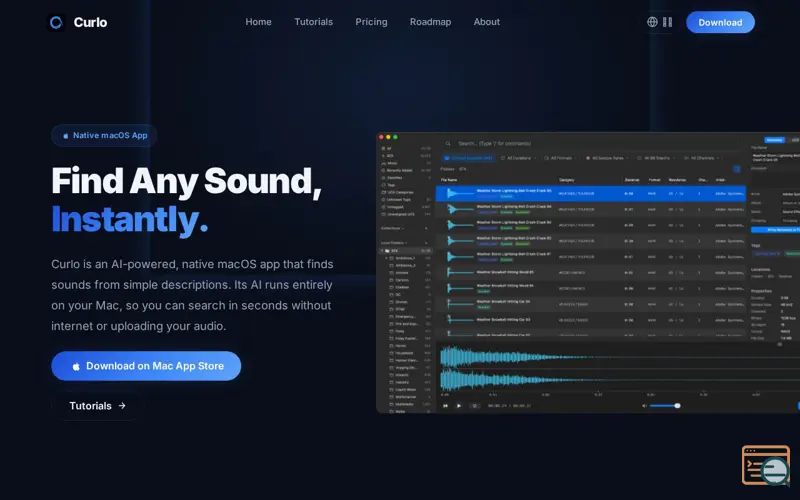Open the Household folder in the sidebar tree

click(x=410, y=353)
